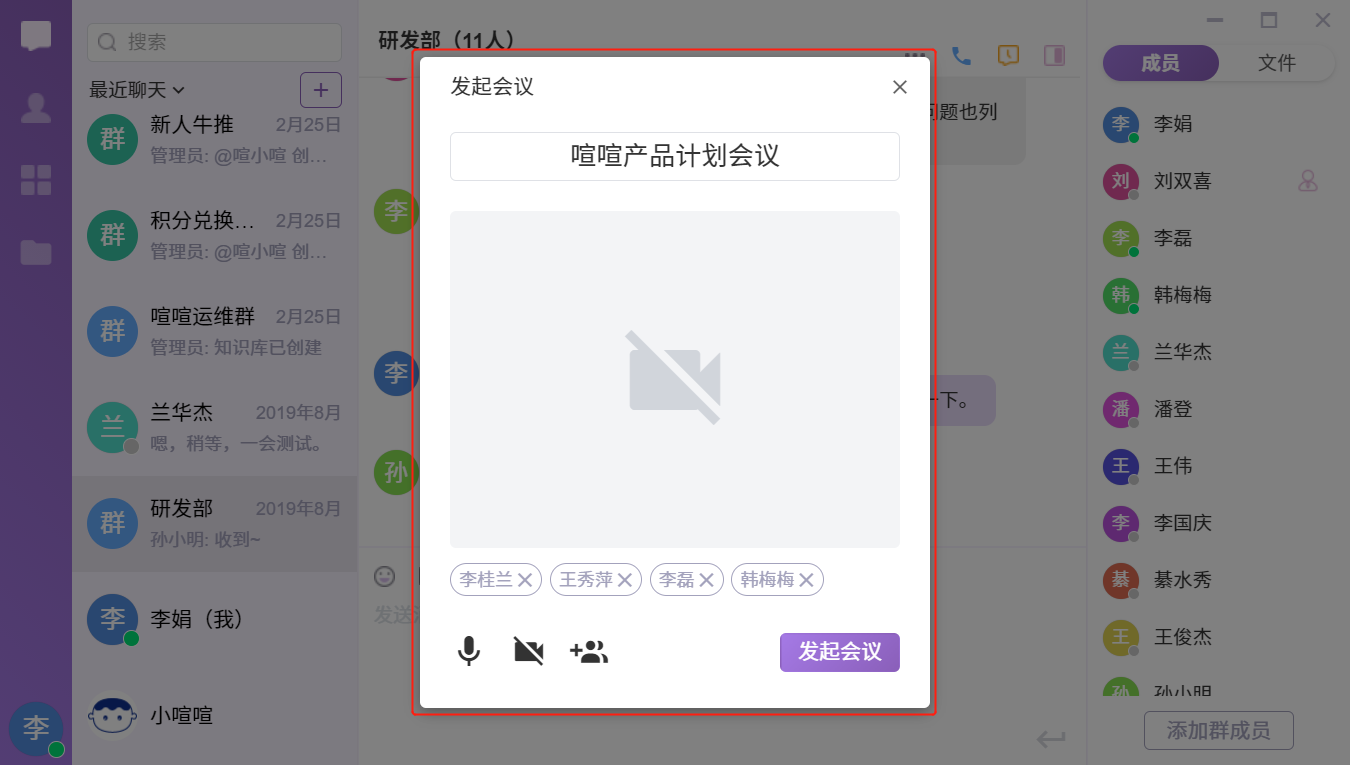Switch to the 文件 tab

[1276, 63]
